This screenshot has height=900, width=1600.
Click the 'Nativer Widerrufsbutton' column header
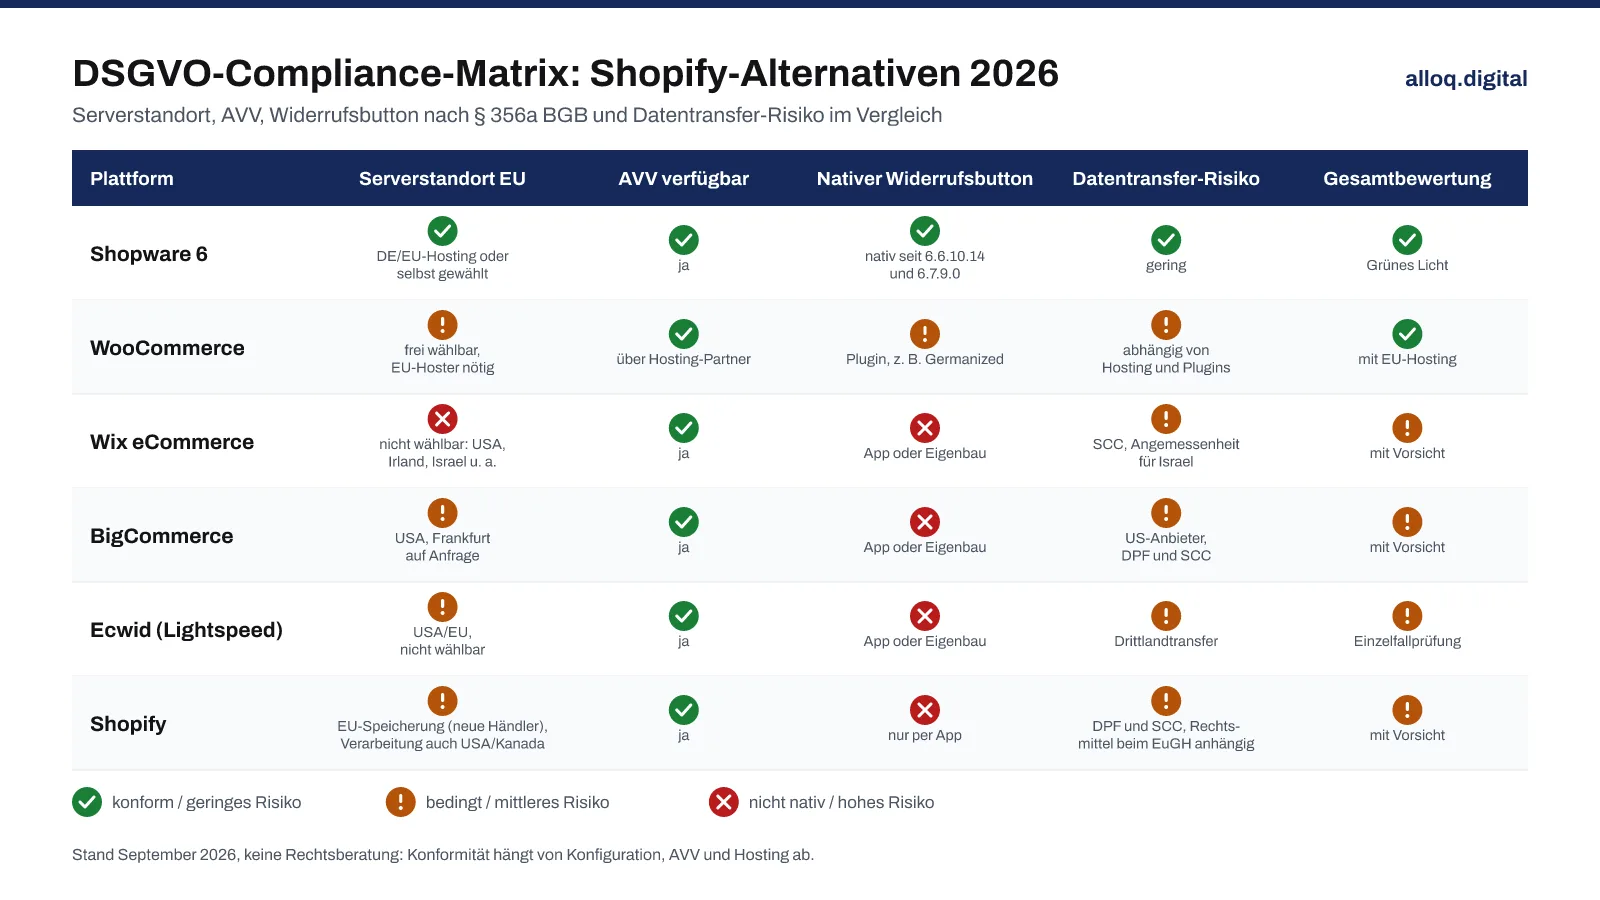pyautogui.click(x=925, y=179)
